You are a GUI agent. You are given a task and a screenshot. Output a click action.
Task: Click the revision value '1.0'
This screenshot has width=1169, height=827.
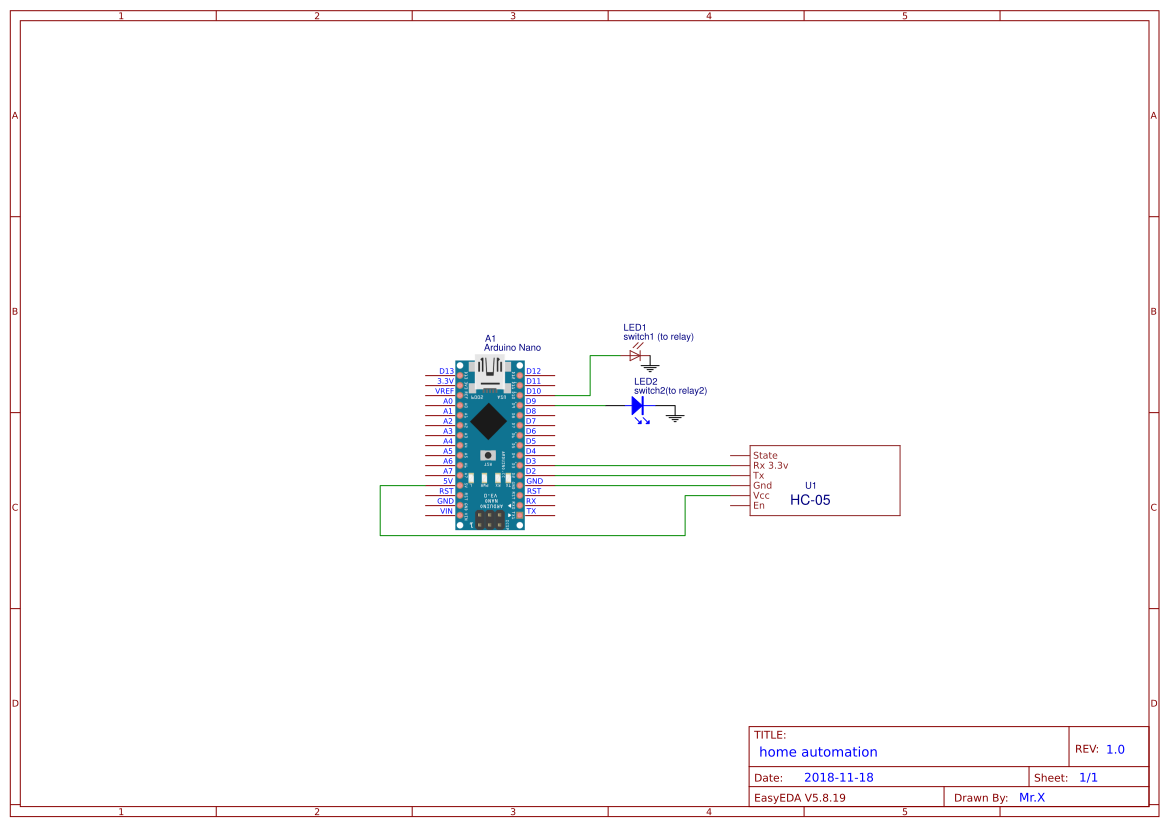pos(1115,749)
